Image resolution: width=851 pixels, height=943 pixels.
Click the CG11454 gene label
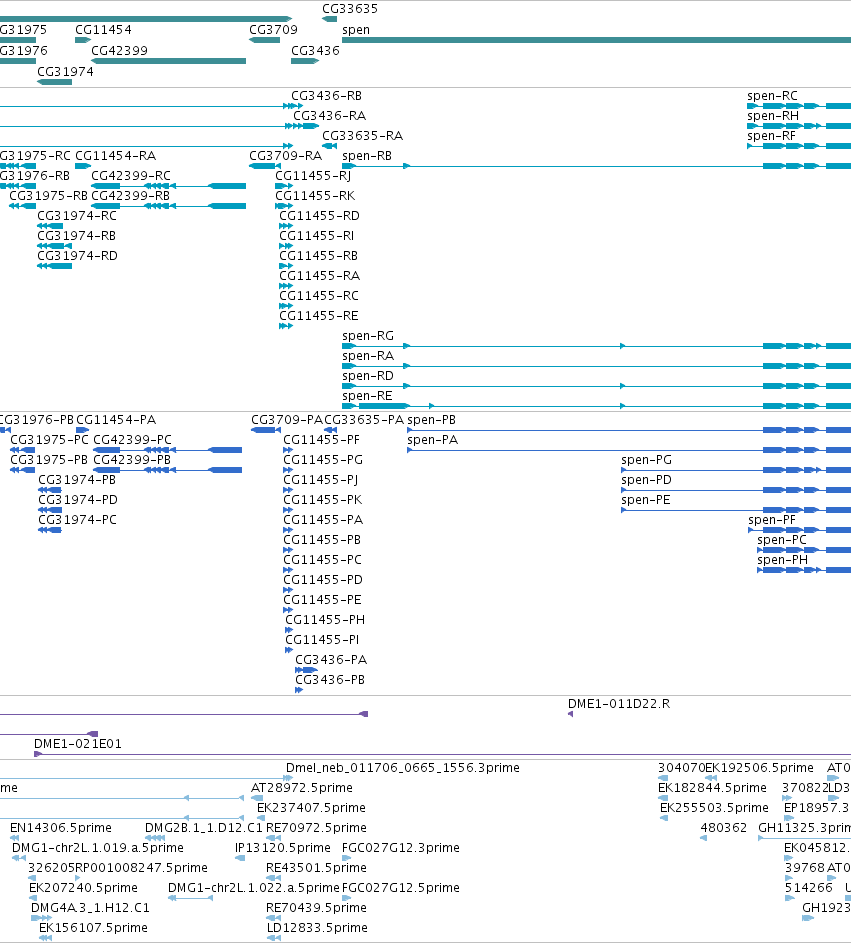pos(103,30)
